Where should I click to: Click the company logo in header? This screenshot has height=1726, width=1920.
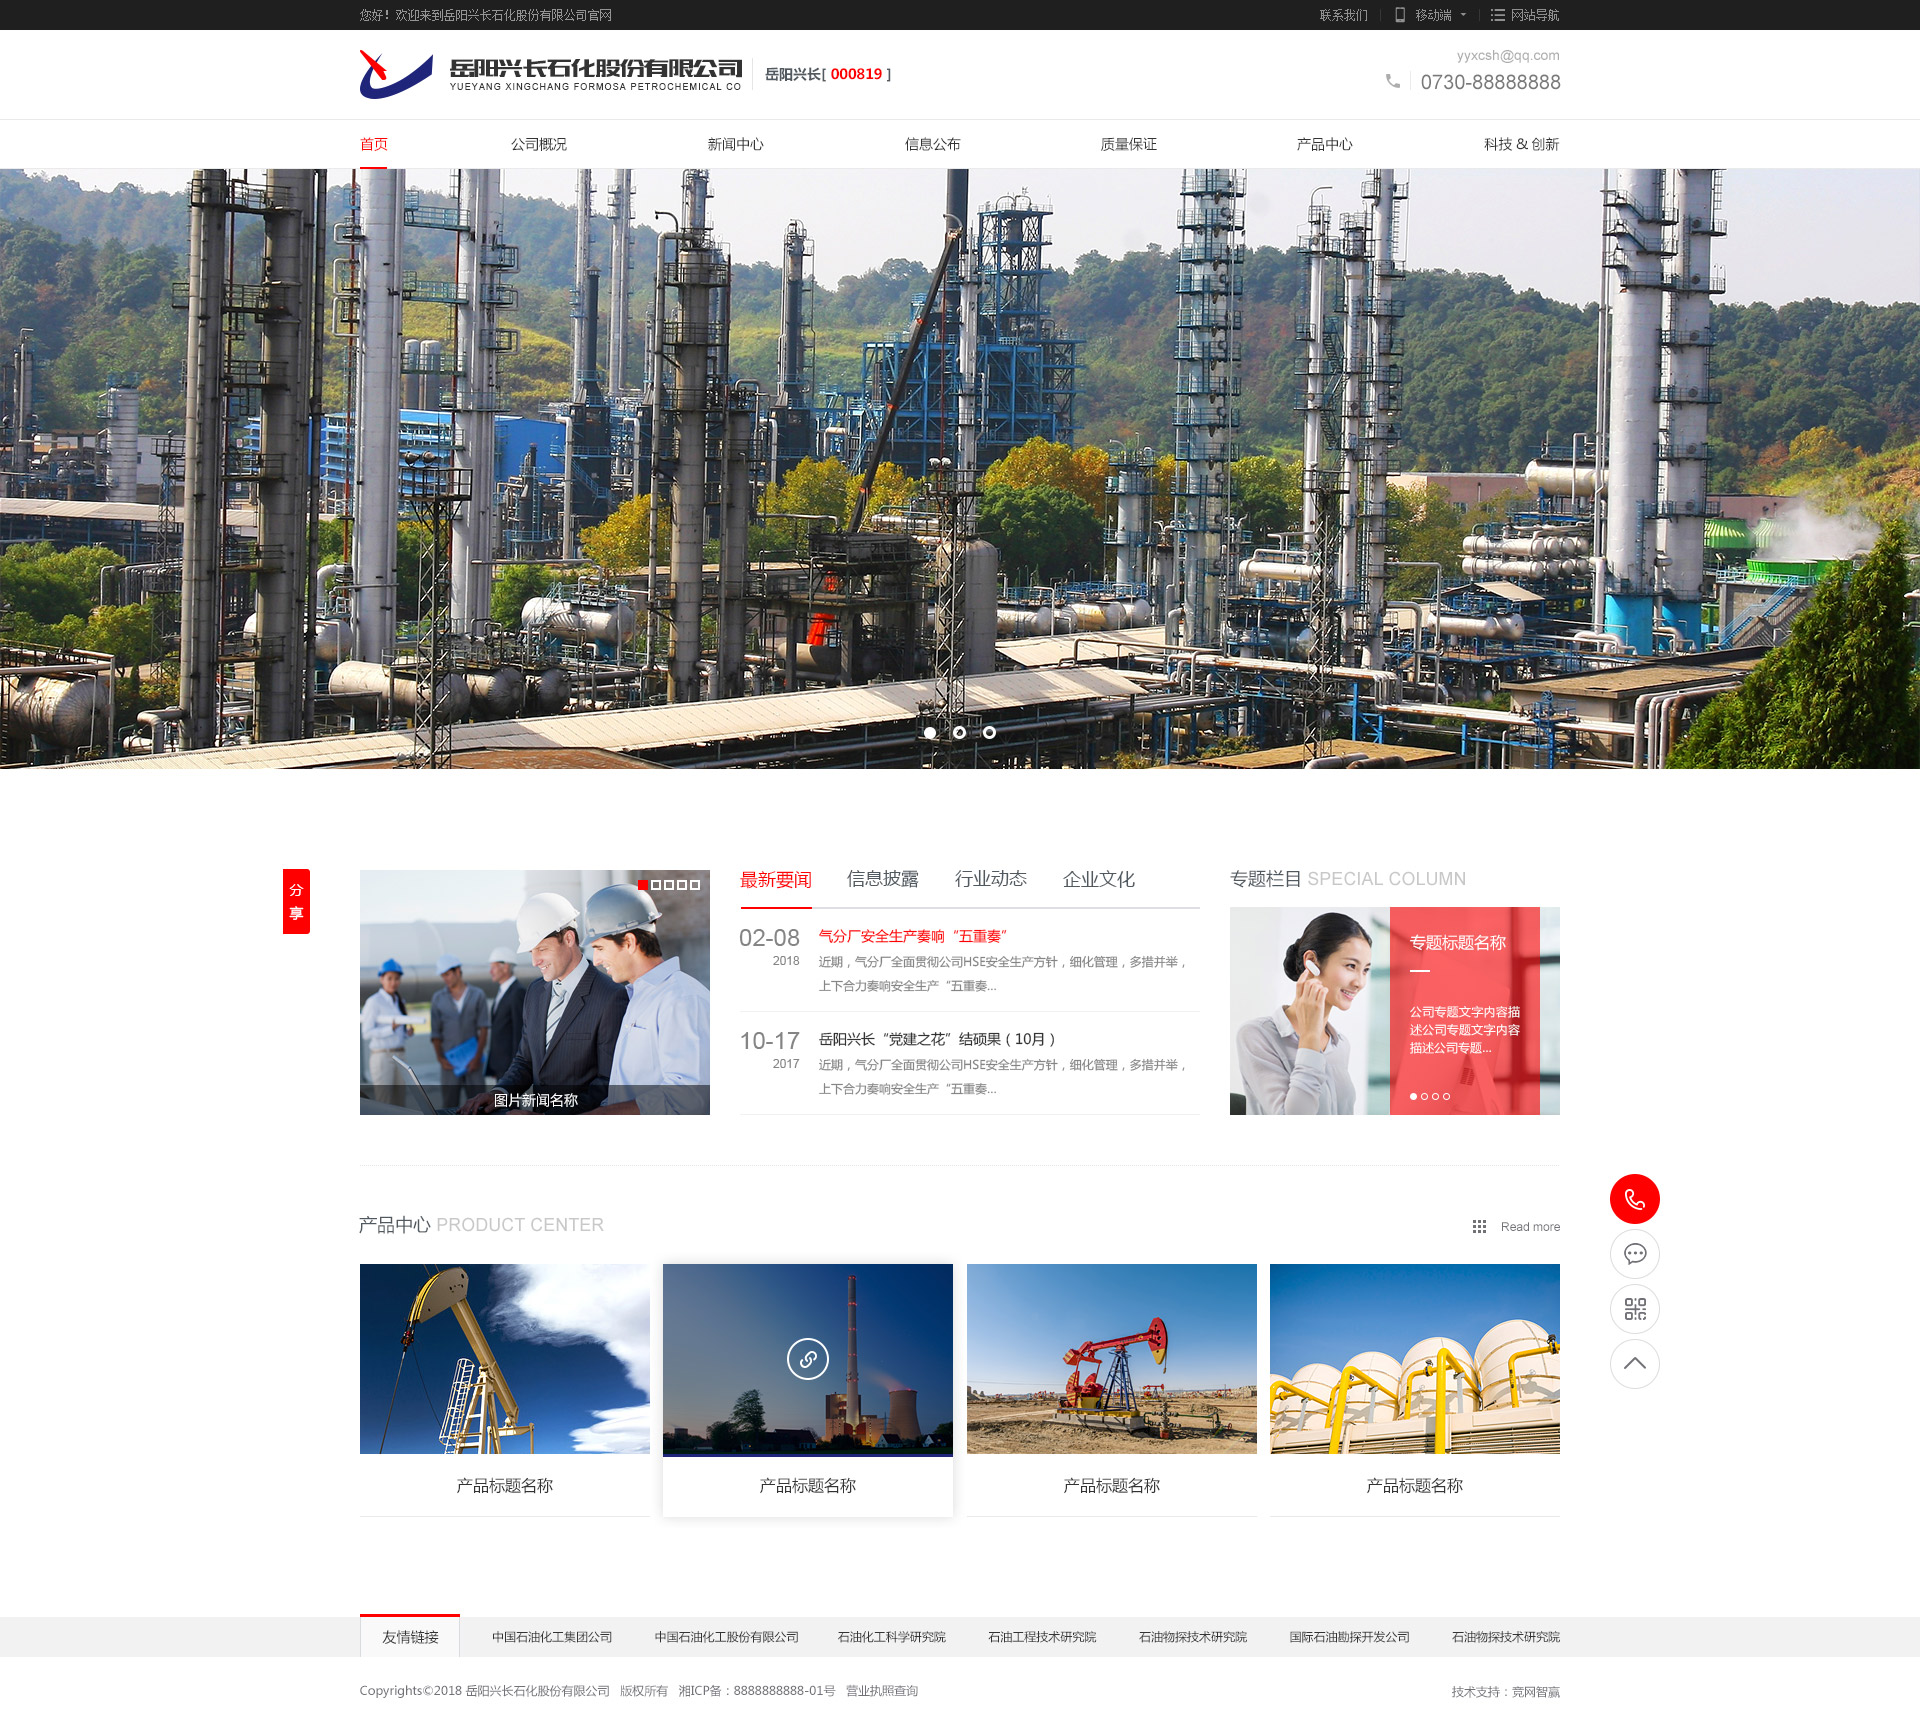396,74
